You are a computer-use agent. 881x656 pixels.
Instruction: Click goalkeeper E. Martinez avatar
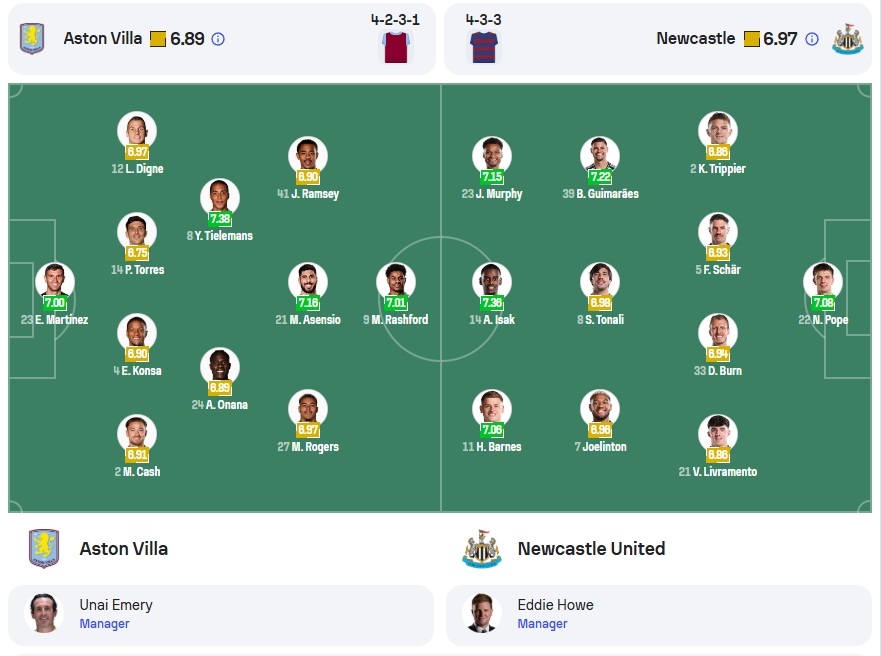point(55,282)
